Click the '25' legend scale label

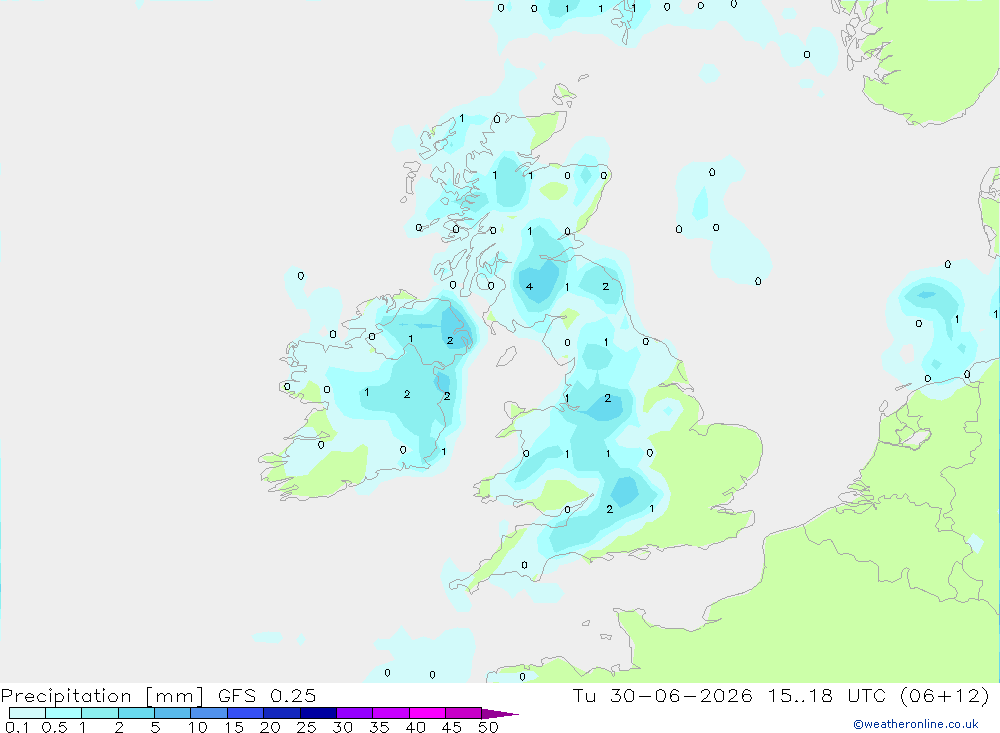[306, 727]
